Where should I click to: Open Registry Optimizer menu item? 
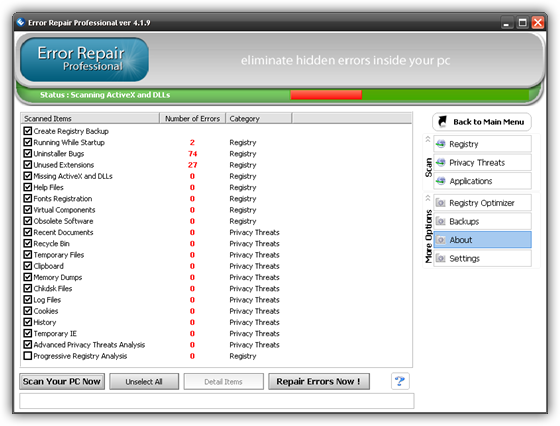click(482, 203)
